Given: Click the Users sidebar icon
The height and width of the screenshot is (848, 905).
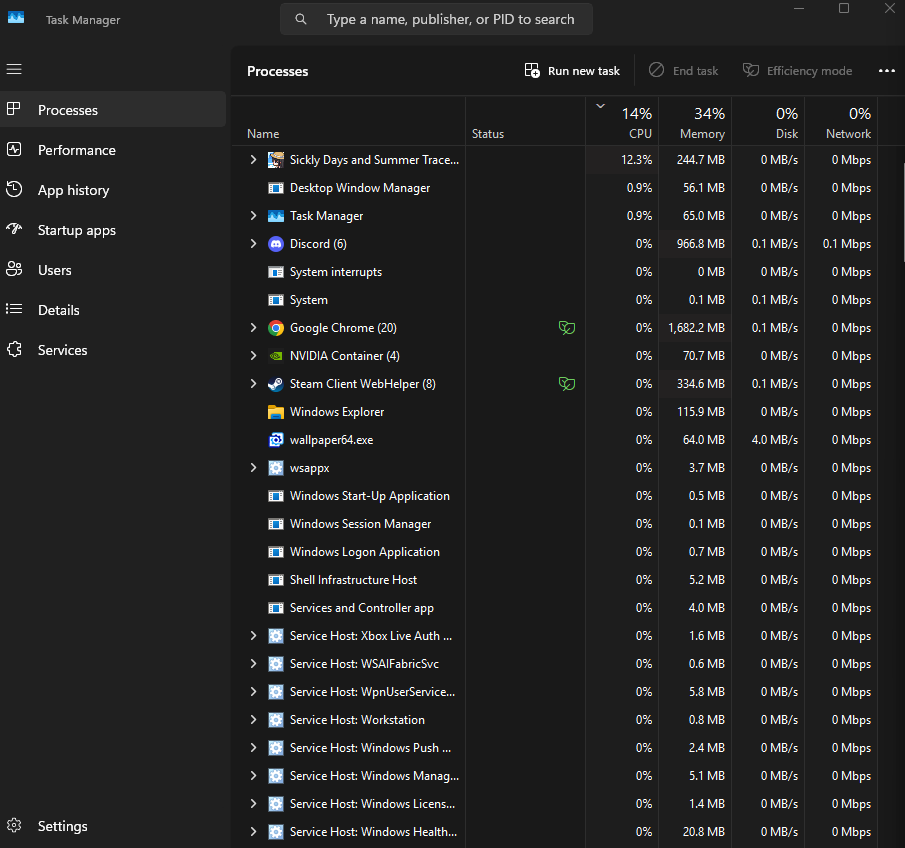Looking at the screenshot, I should (x=14, y=269).
